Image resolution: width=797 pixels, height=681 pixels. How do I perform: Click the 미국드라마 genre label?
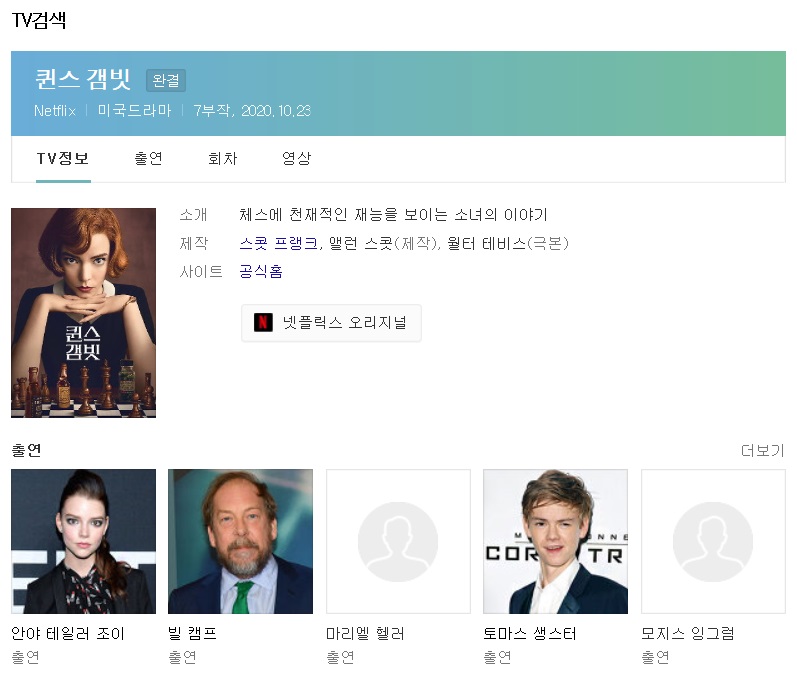[135, 111]
